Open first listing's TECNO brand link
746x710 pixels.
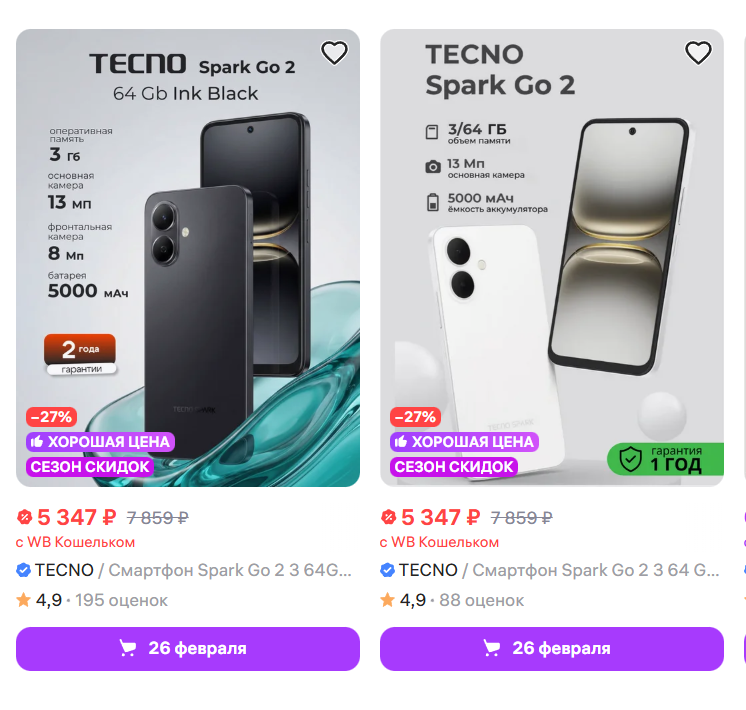(x=64, y=570)
